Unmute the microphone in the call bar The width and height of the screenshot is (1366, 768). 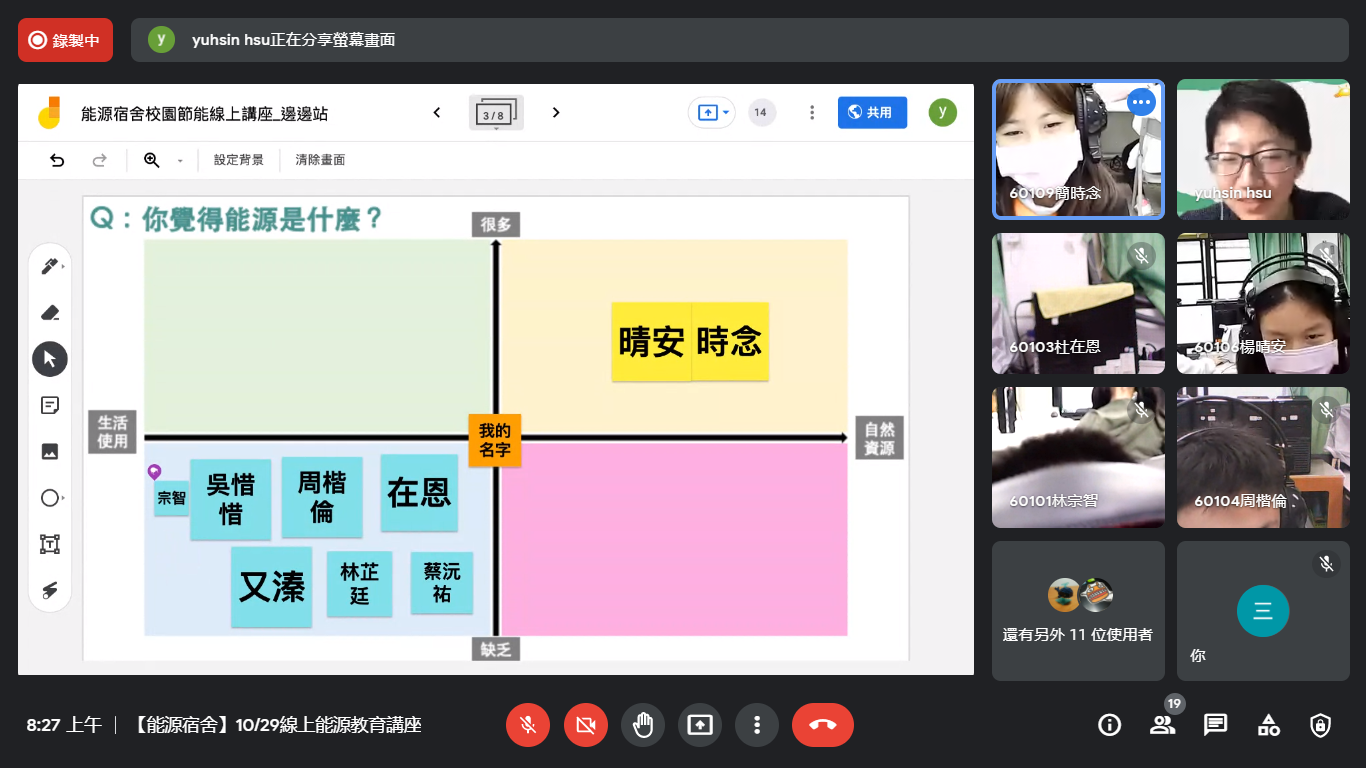(528, 725)
